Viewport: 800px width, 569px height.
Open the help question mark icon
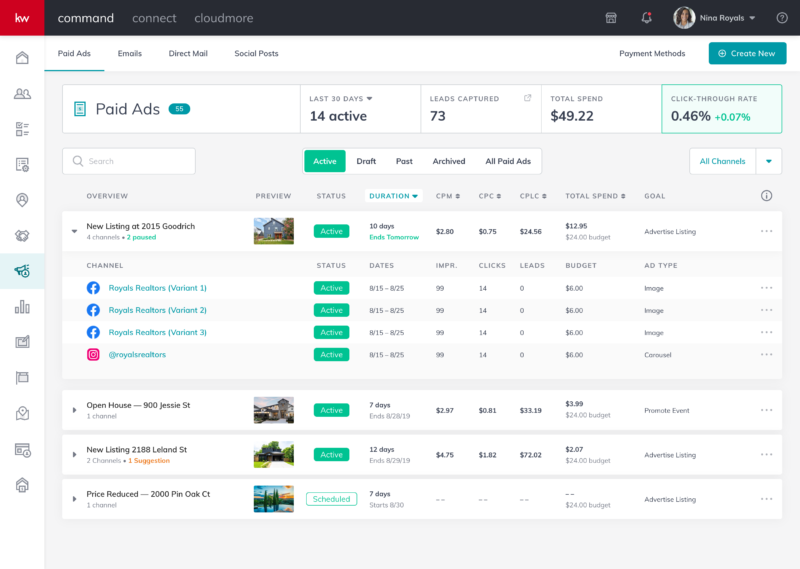(x=782, y=18)
